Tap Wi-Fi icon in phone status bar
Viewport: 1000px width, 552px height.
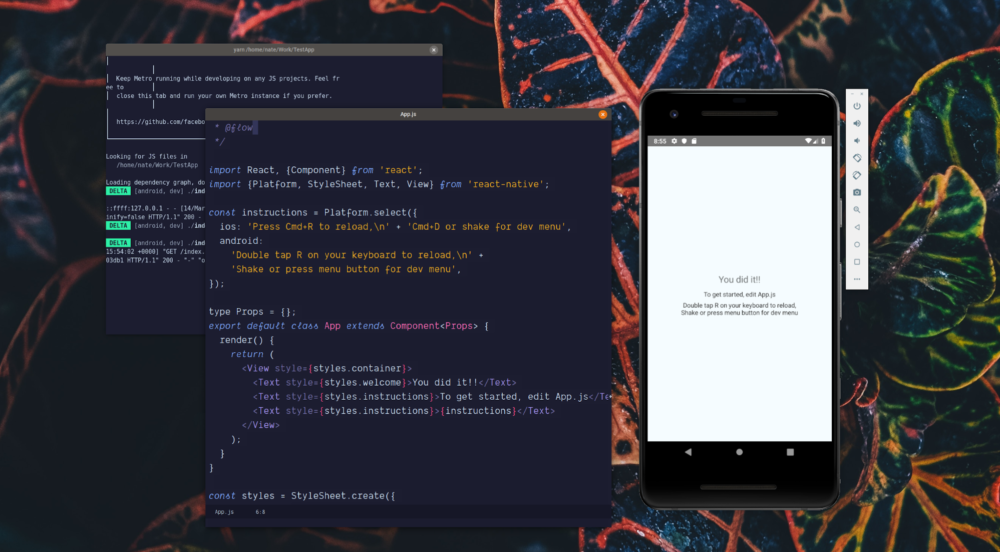pyautogui.click(x=808, y=141)
